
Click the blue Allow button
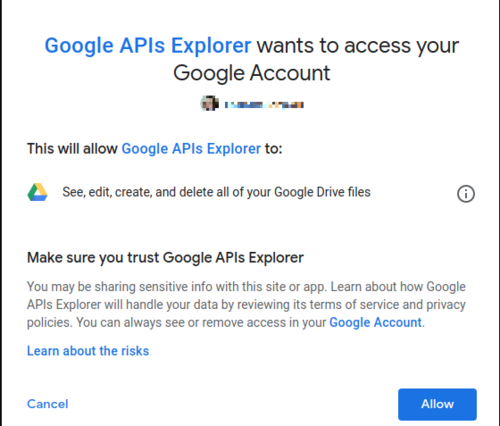[x=437, y=404]
